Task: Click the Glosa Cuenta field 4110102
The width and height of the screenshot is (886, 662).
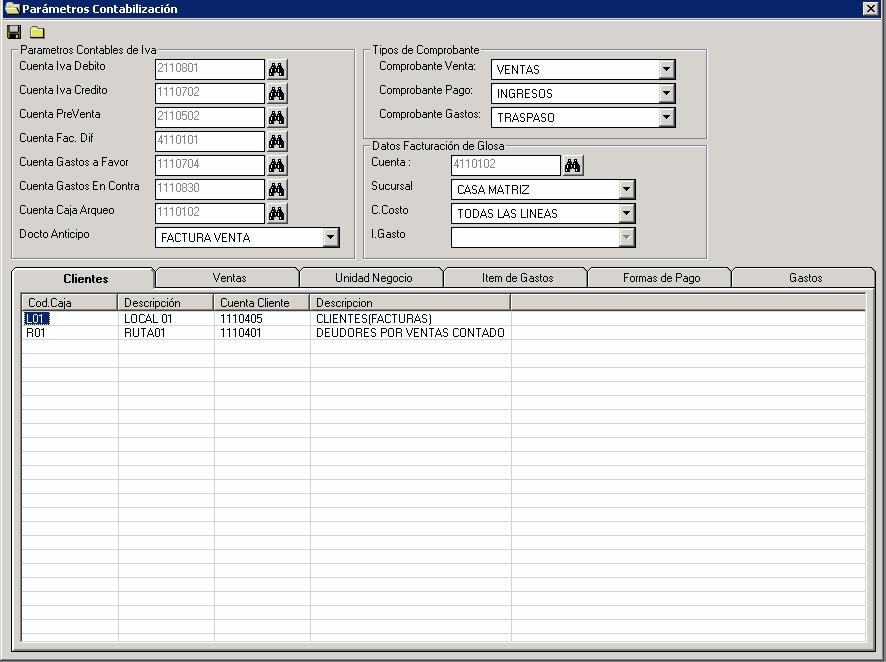Action: 506,165
